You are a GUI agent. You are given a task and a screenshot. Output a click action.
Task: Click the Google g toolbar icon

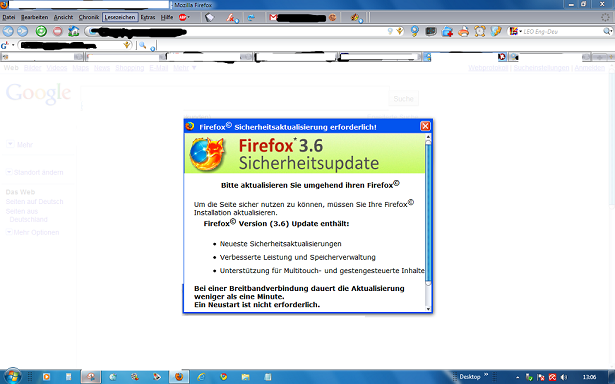4,45
